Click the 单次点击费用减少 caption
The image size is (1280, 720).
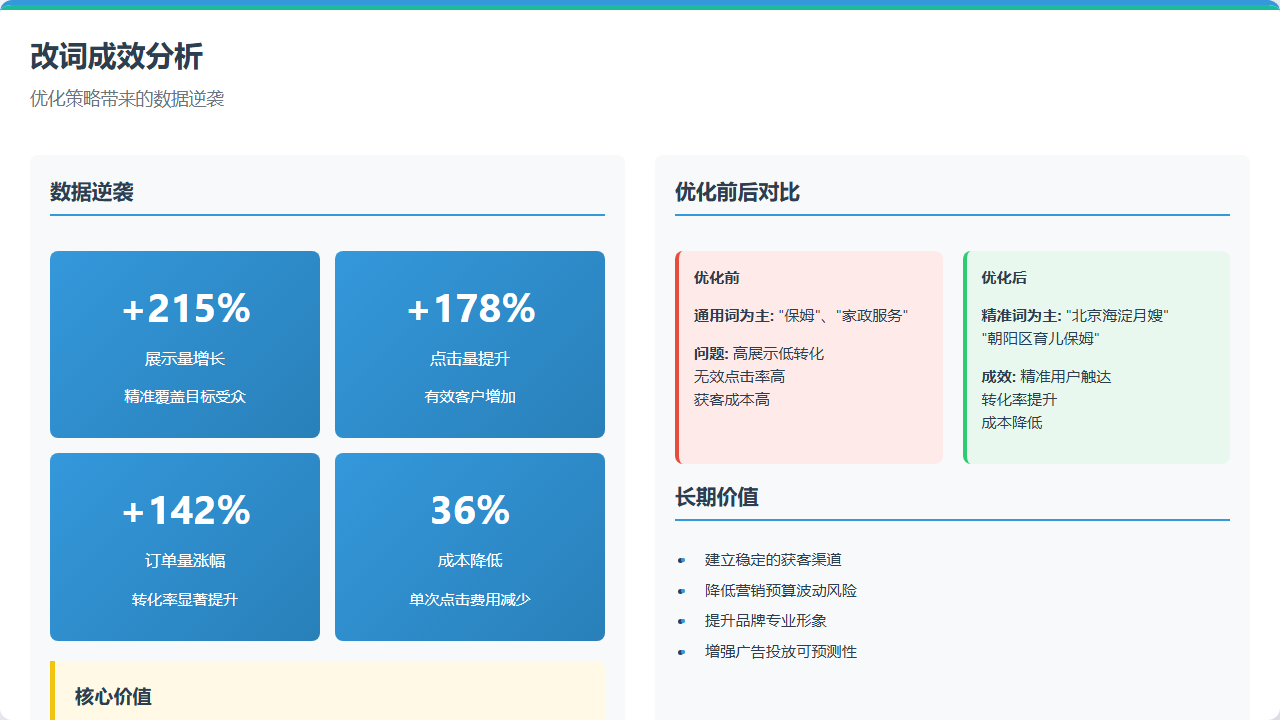pyautogui.click(x=470, y=600)
